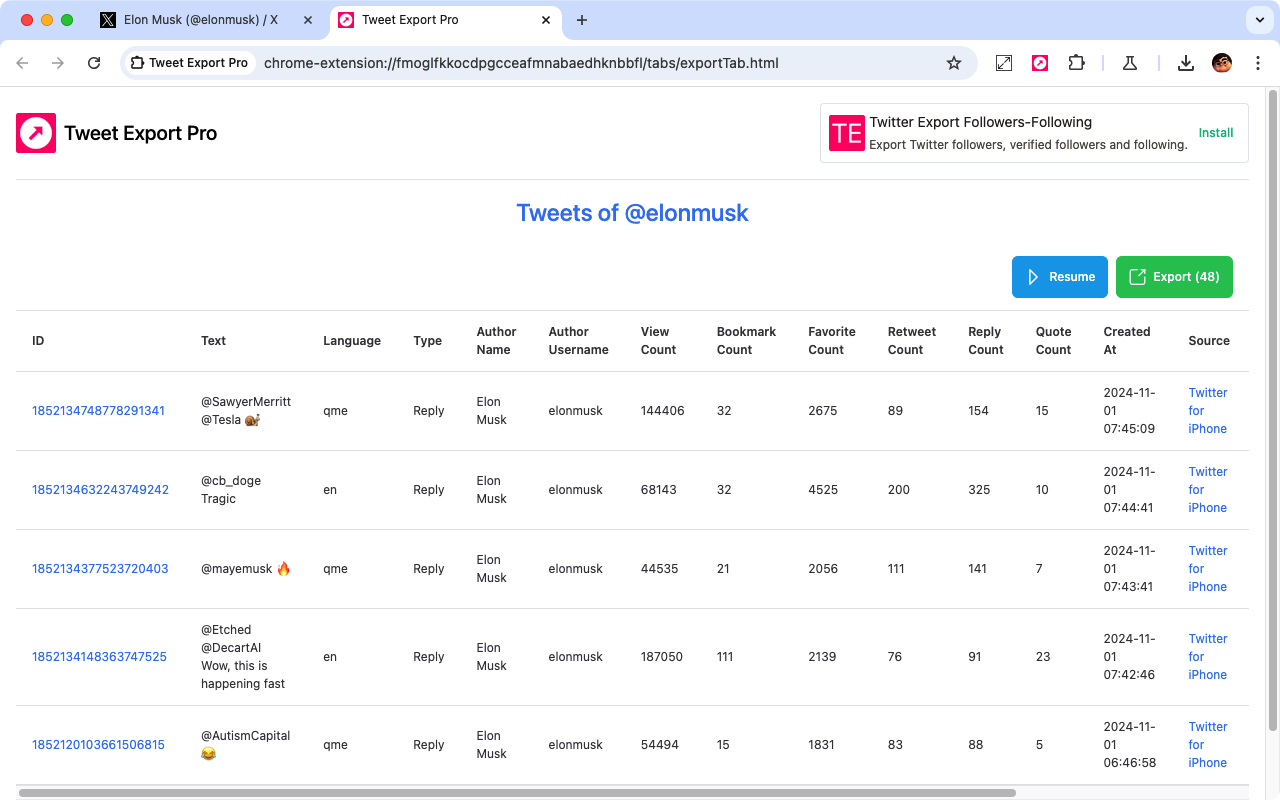The image size is (1280, 800).
Task: Click the Export (48) button
Action: pyautogui.click(x=1174, y=277)
